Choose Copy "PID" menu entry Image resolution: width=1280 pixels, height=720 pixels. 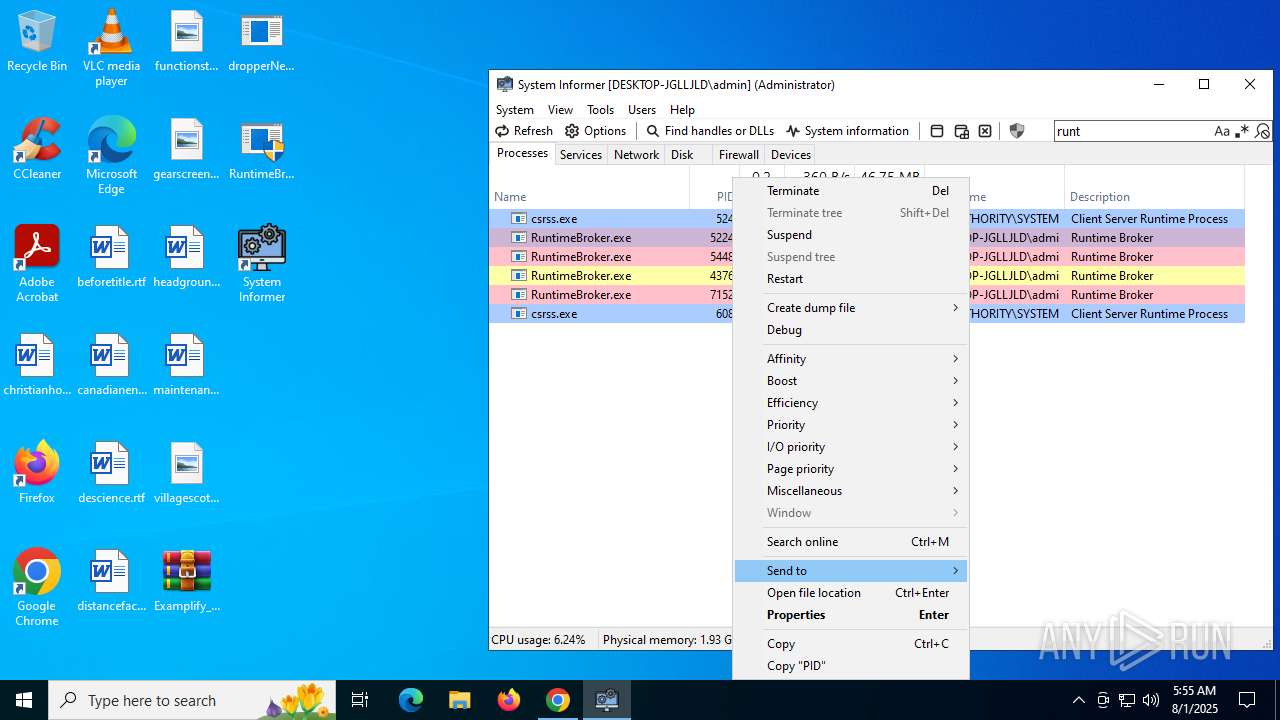point(851,666)
